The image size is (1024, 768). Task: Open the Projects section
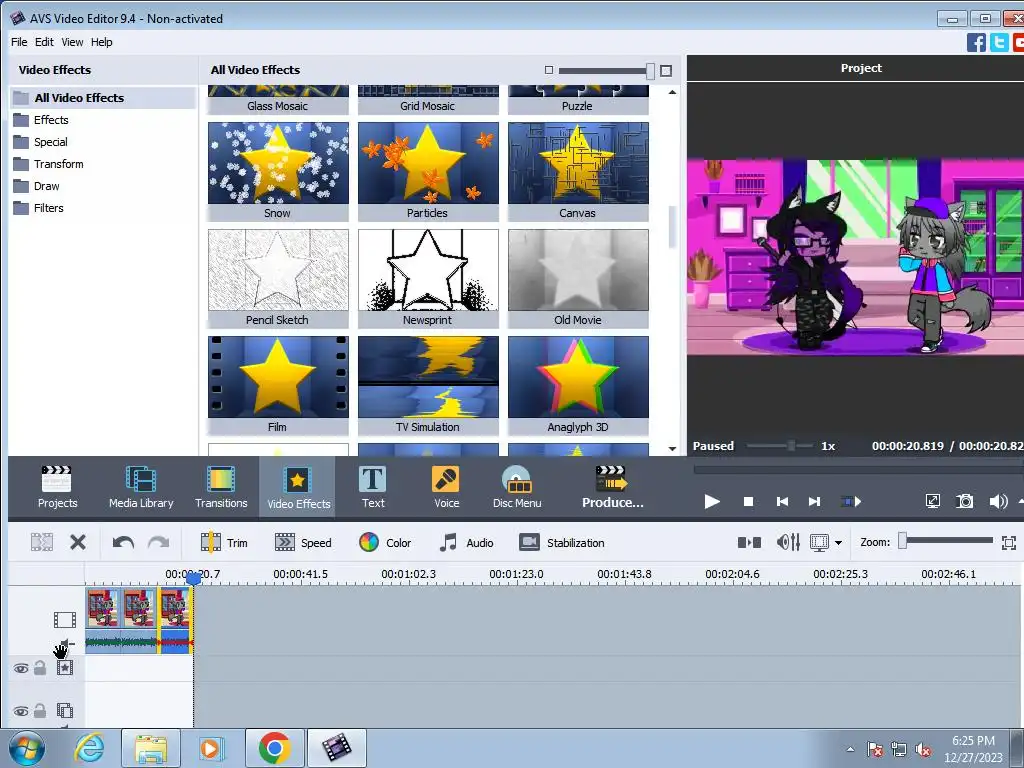point(57,487)
